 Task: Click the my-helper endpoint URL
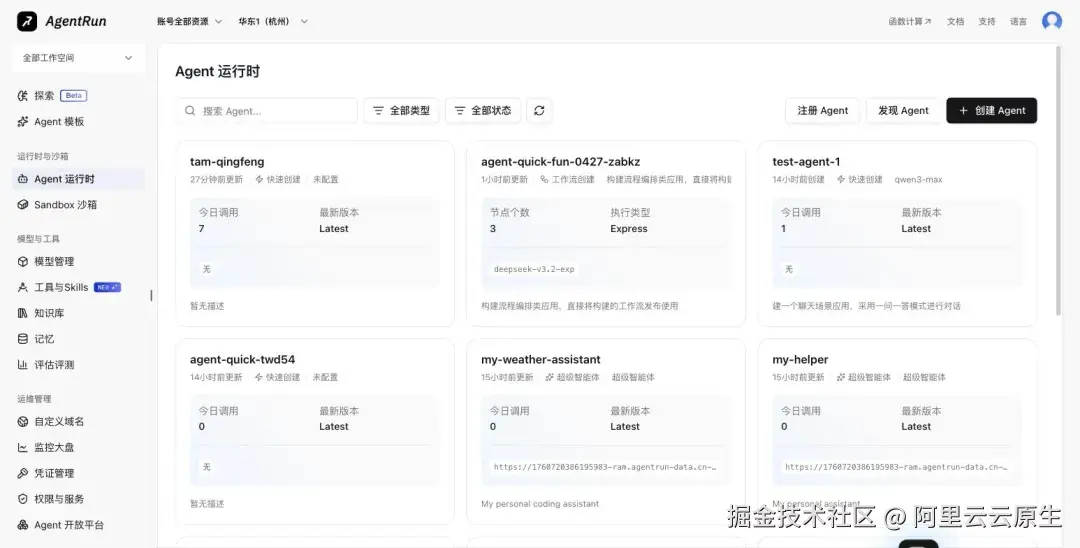click(x=896, y=467)
